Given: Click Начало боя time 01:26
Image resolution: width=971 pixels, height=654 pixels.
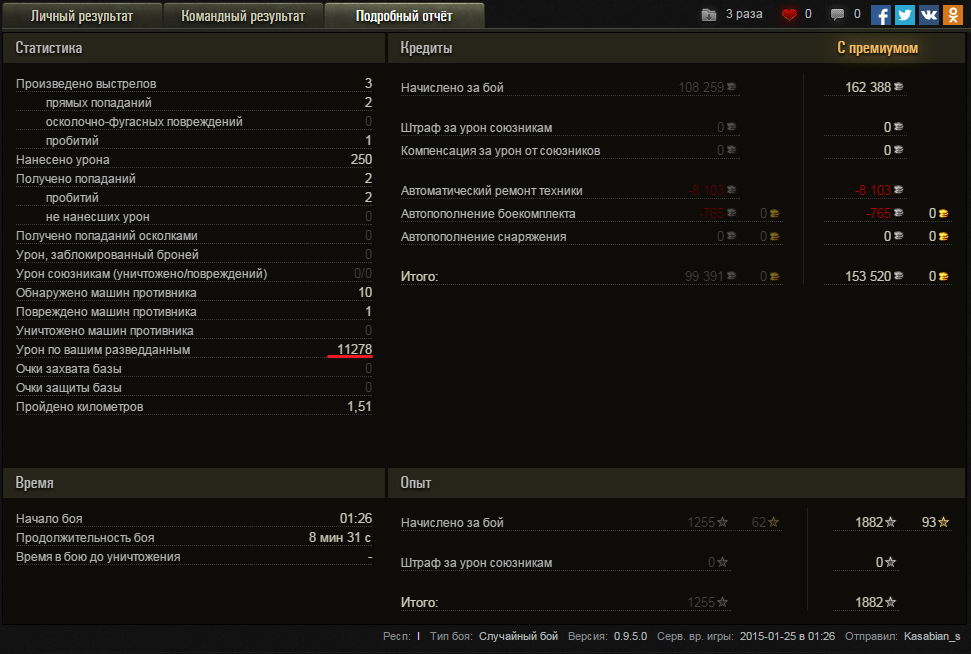Looking at the screenshot, I should click(x=355, y=518).
